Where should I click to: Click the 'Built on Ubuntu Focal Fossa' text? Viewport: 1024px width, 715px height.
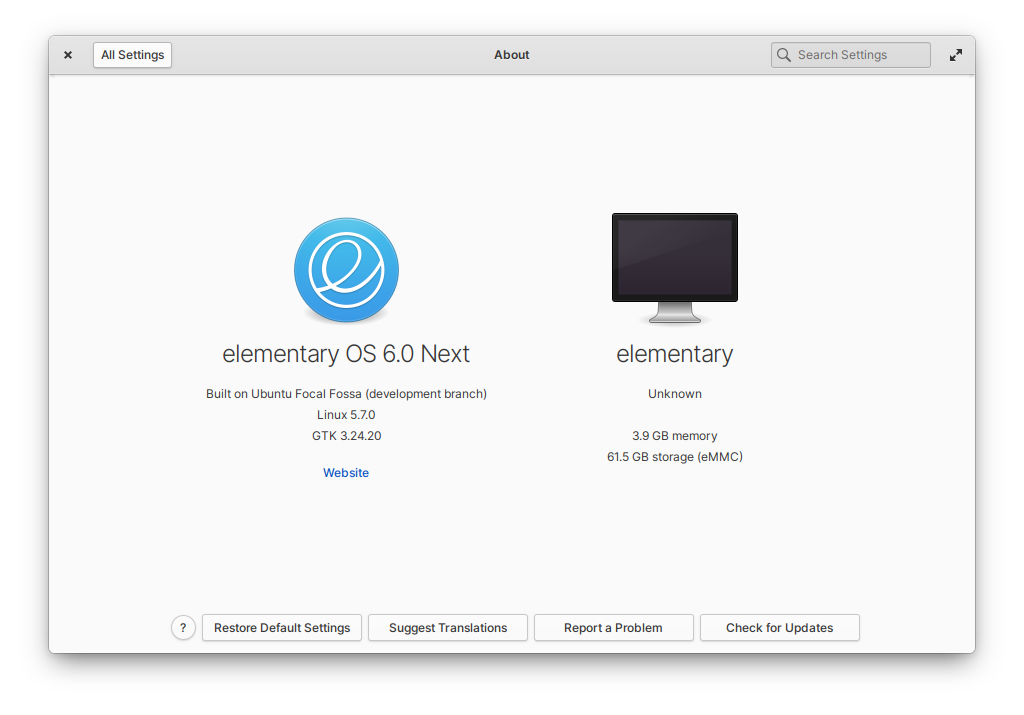(x=346, y=393)
